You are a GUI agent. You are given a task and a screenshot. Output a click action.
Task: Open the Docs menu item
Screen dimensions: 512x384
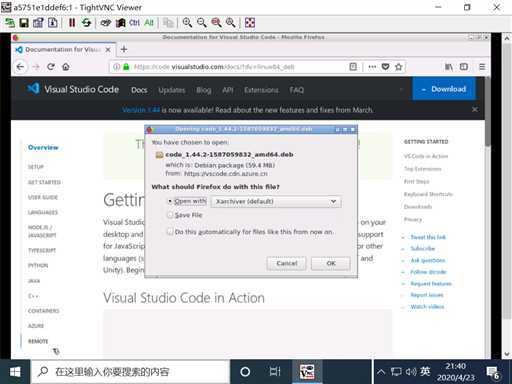(139, 90)
